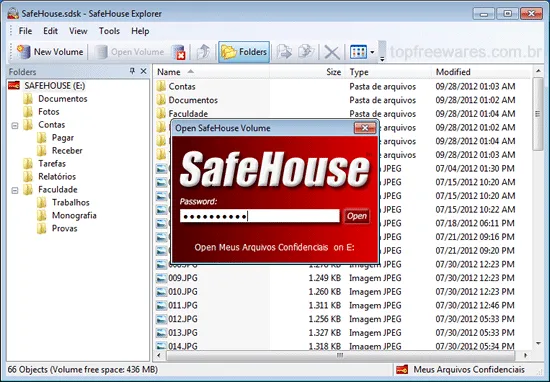
Task: Select the Pagar subfolder in tree
Action: point(63,138)
